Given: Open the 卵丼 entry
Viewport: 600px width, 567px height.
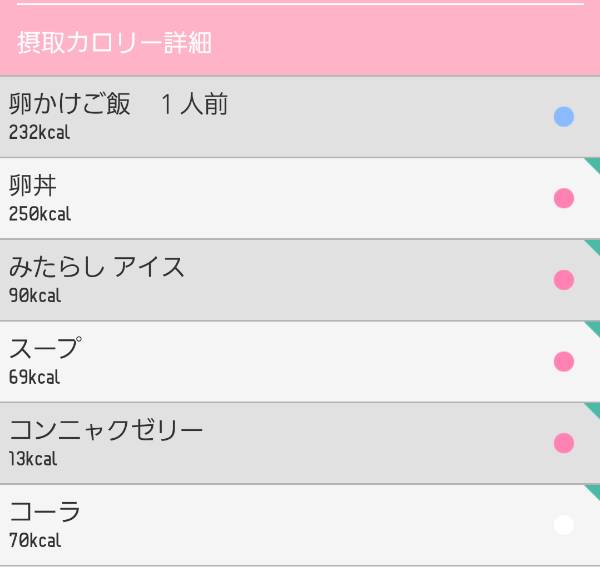Looking at the screenshot, I should pyautogui.click(x=300, y=198).
